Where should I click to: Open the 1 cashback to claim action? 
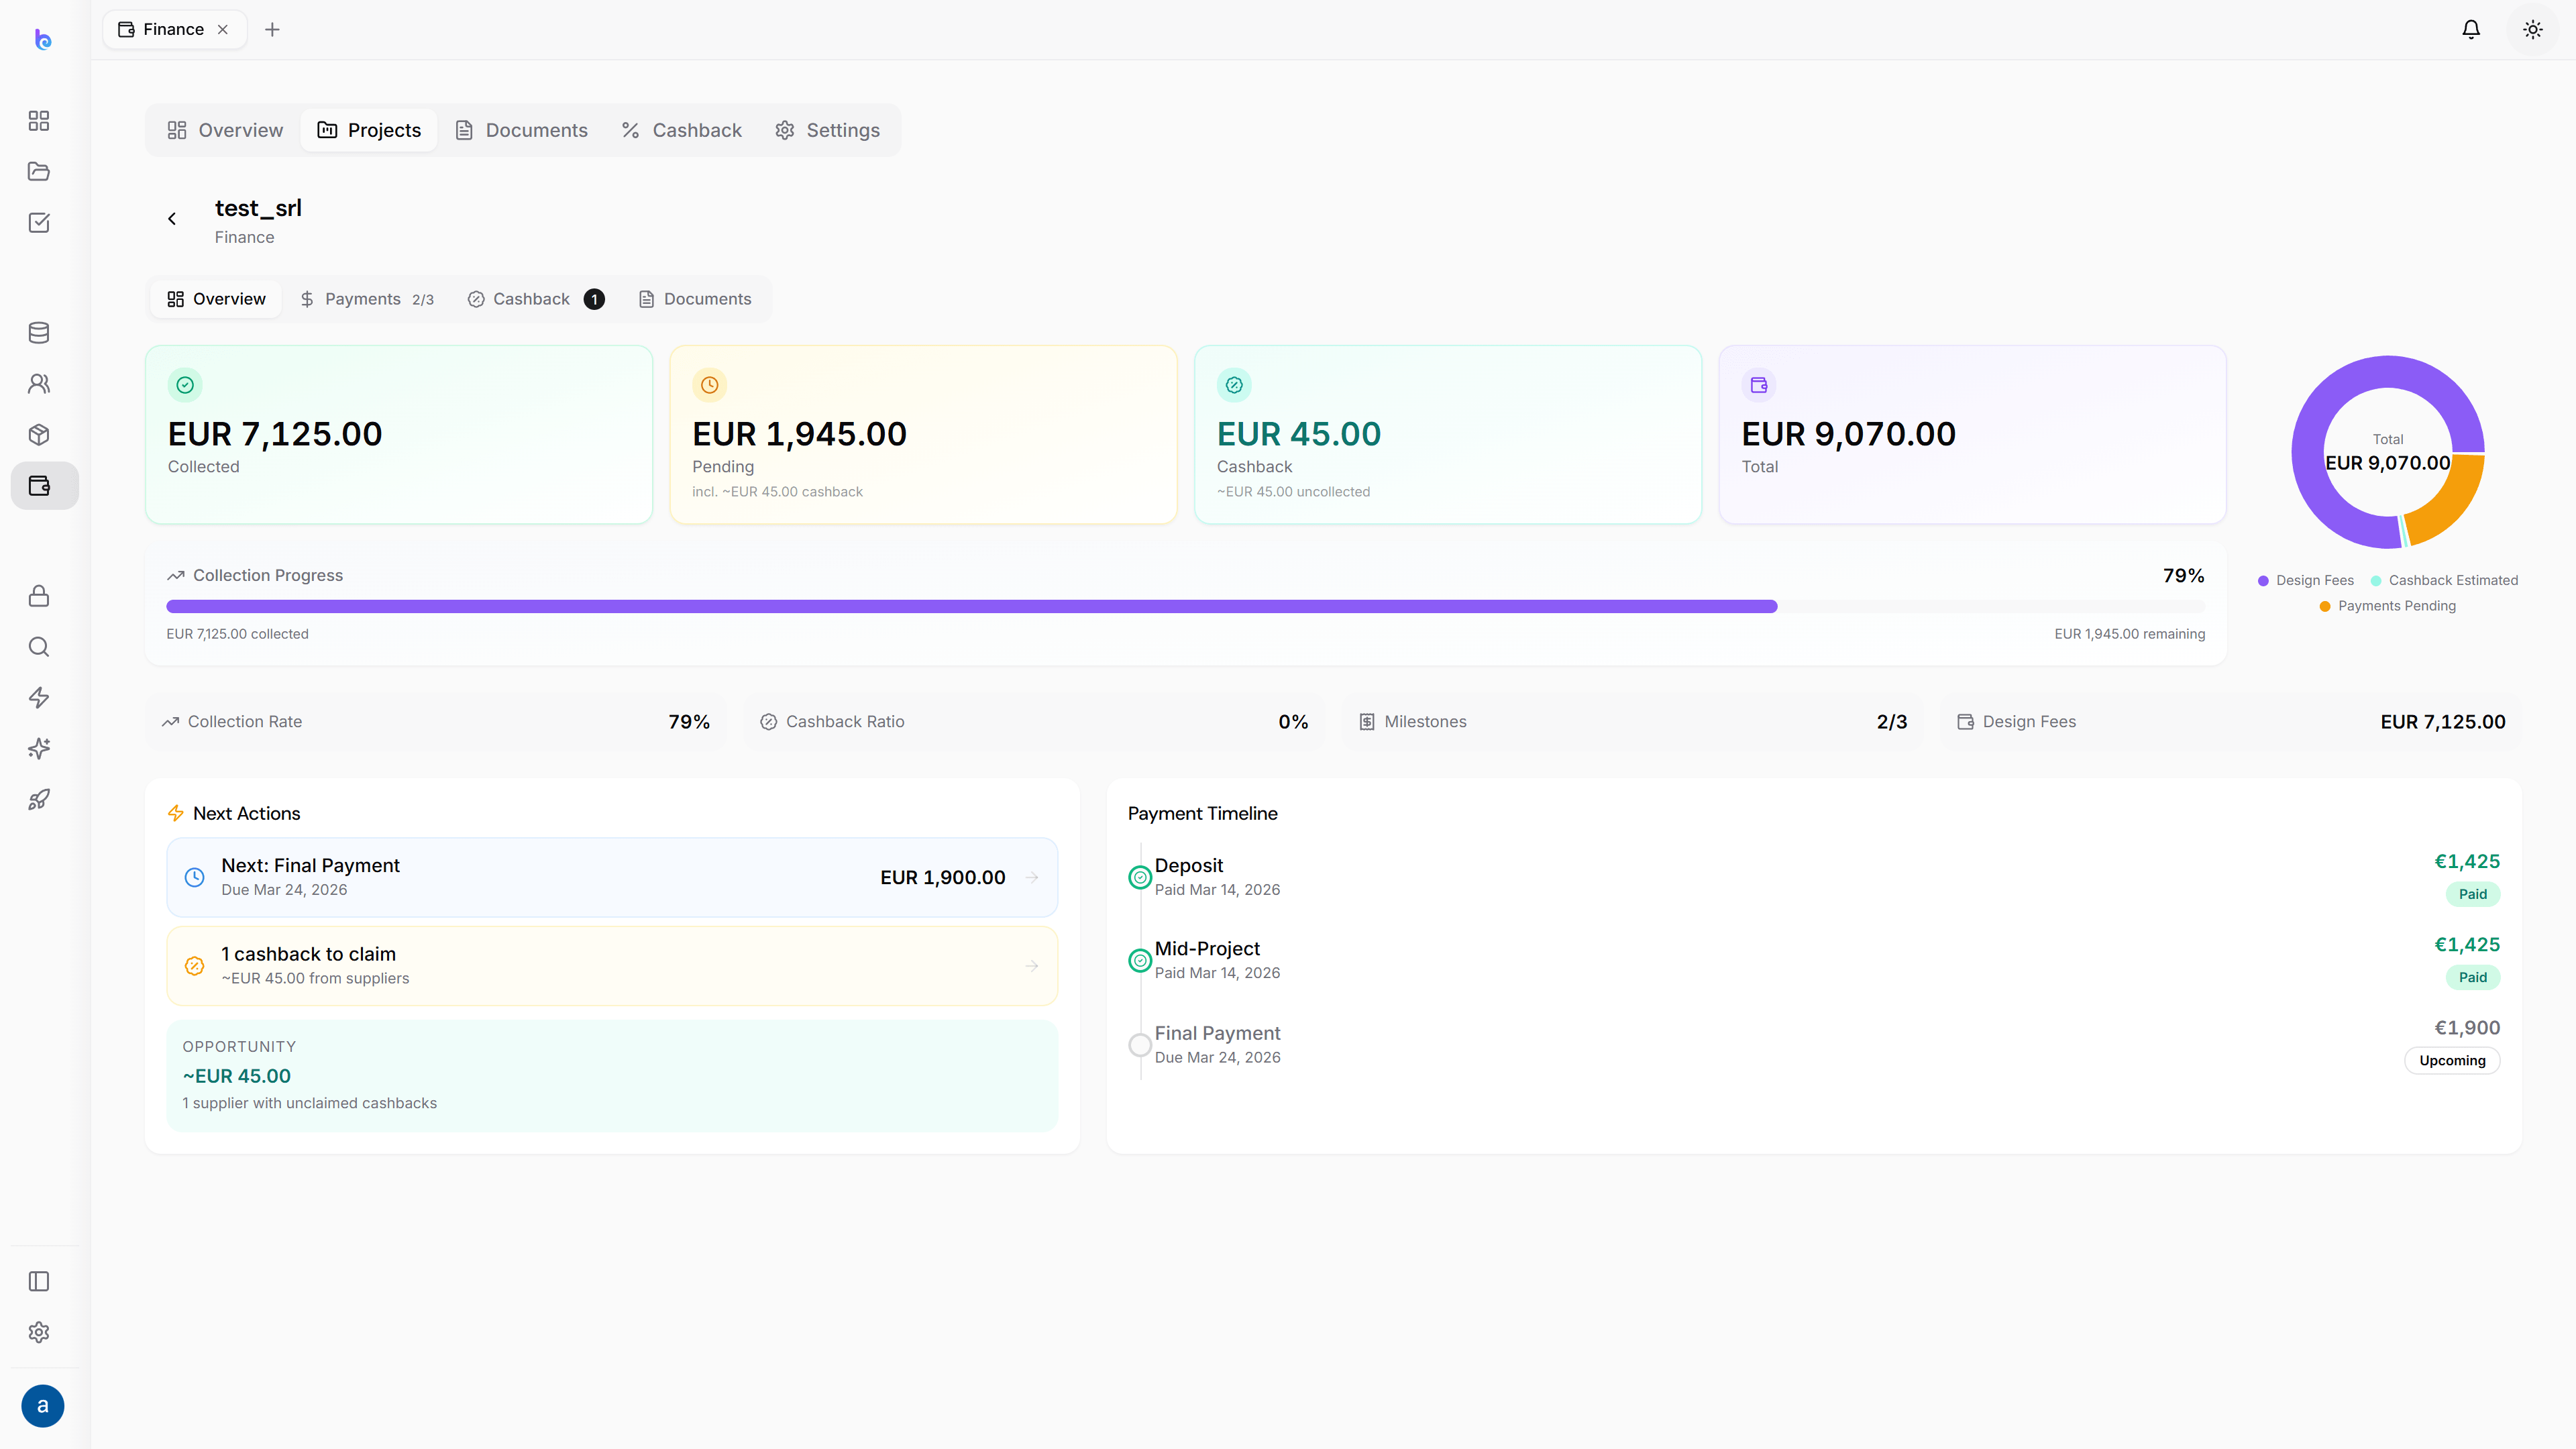[x=612, y=966]
